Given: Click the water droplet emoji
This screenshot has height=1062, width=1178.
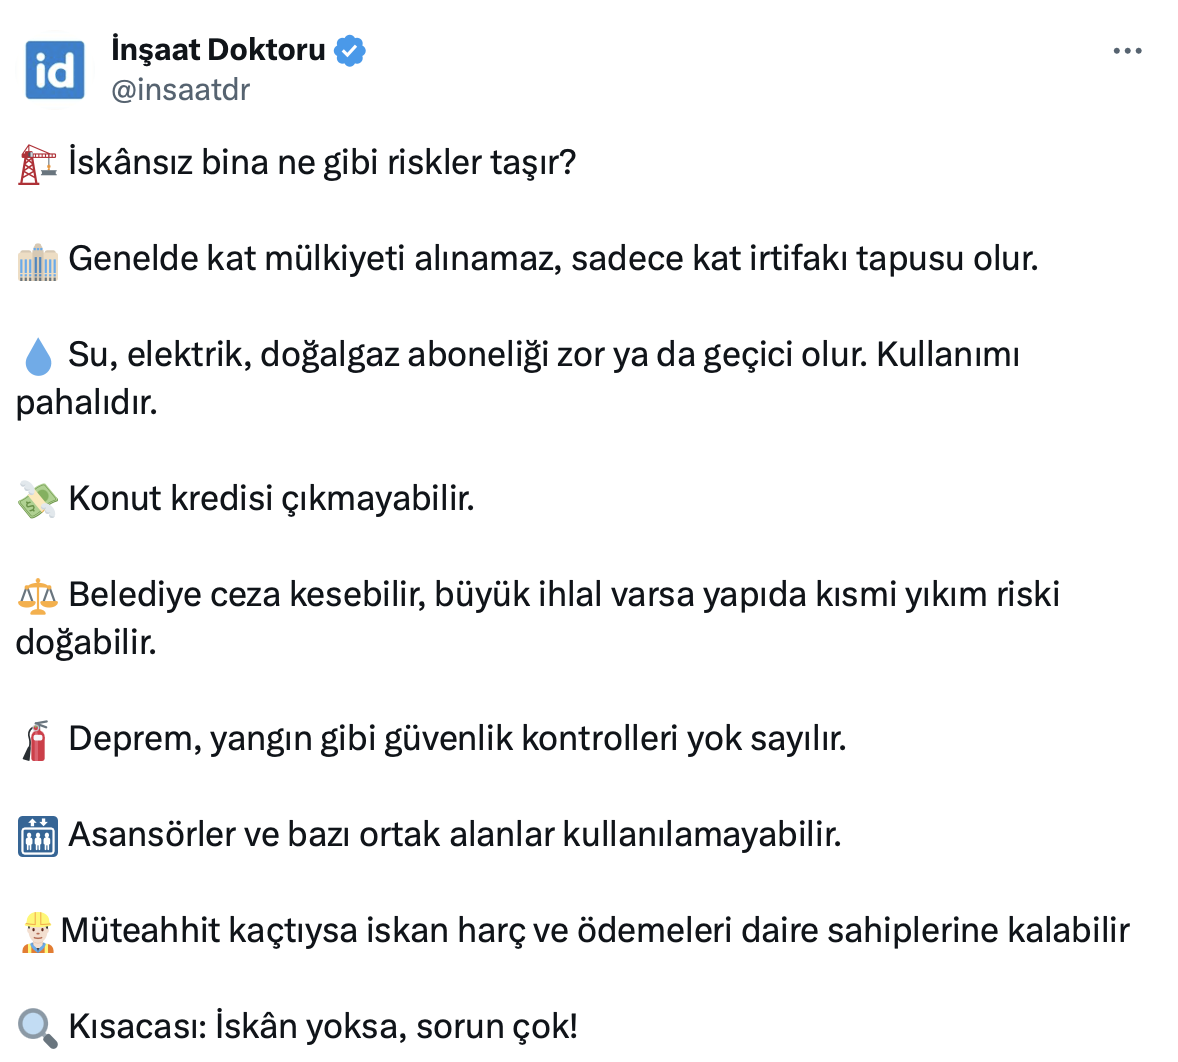Looking at the screenshot, I should [38, 356].
